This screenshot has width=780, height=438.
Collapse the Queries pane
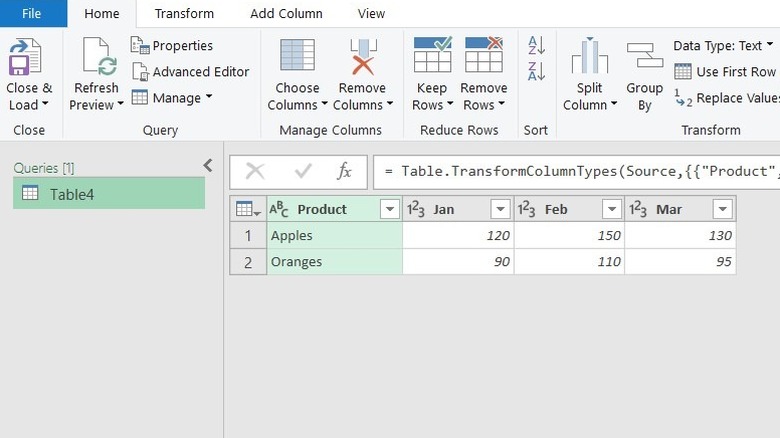coord(208,166)
